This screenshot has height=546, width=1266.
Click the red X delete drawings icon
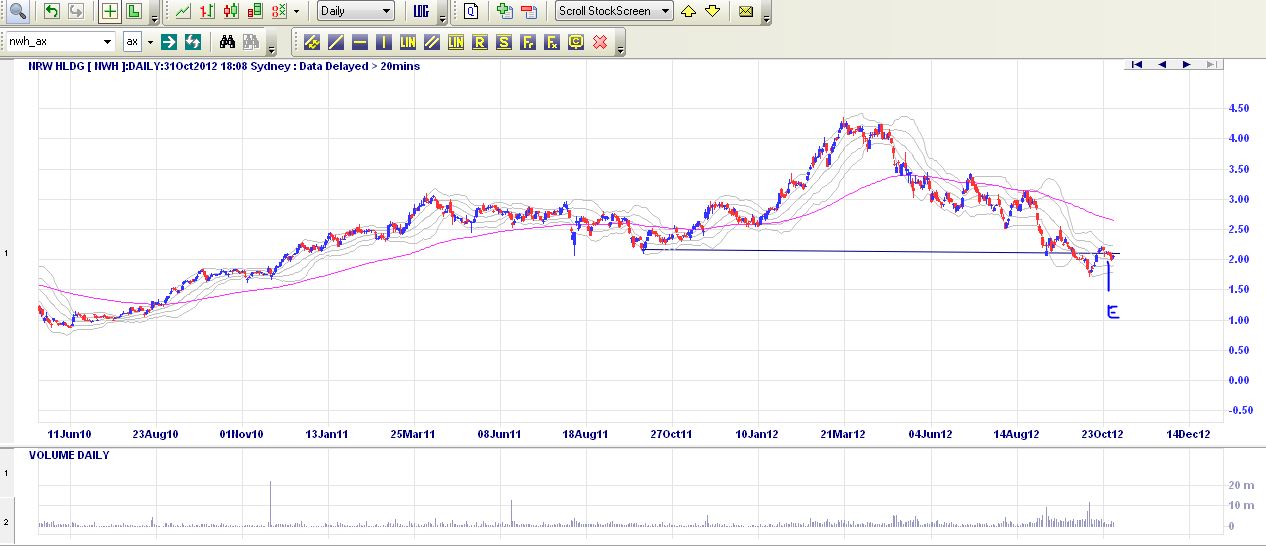599,42
